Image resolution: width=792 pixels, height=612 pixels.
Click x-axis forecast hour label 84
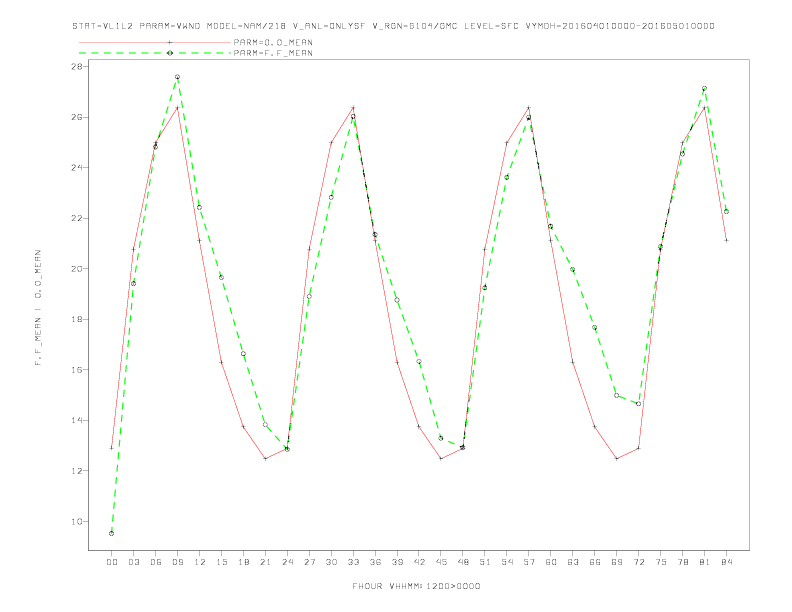point(726,562)
